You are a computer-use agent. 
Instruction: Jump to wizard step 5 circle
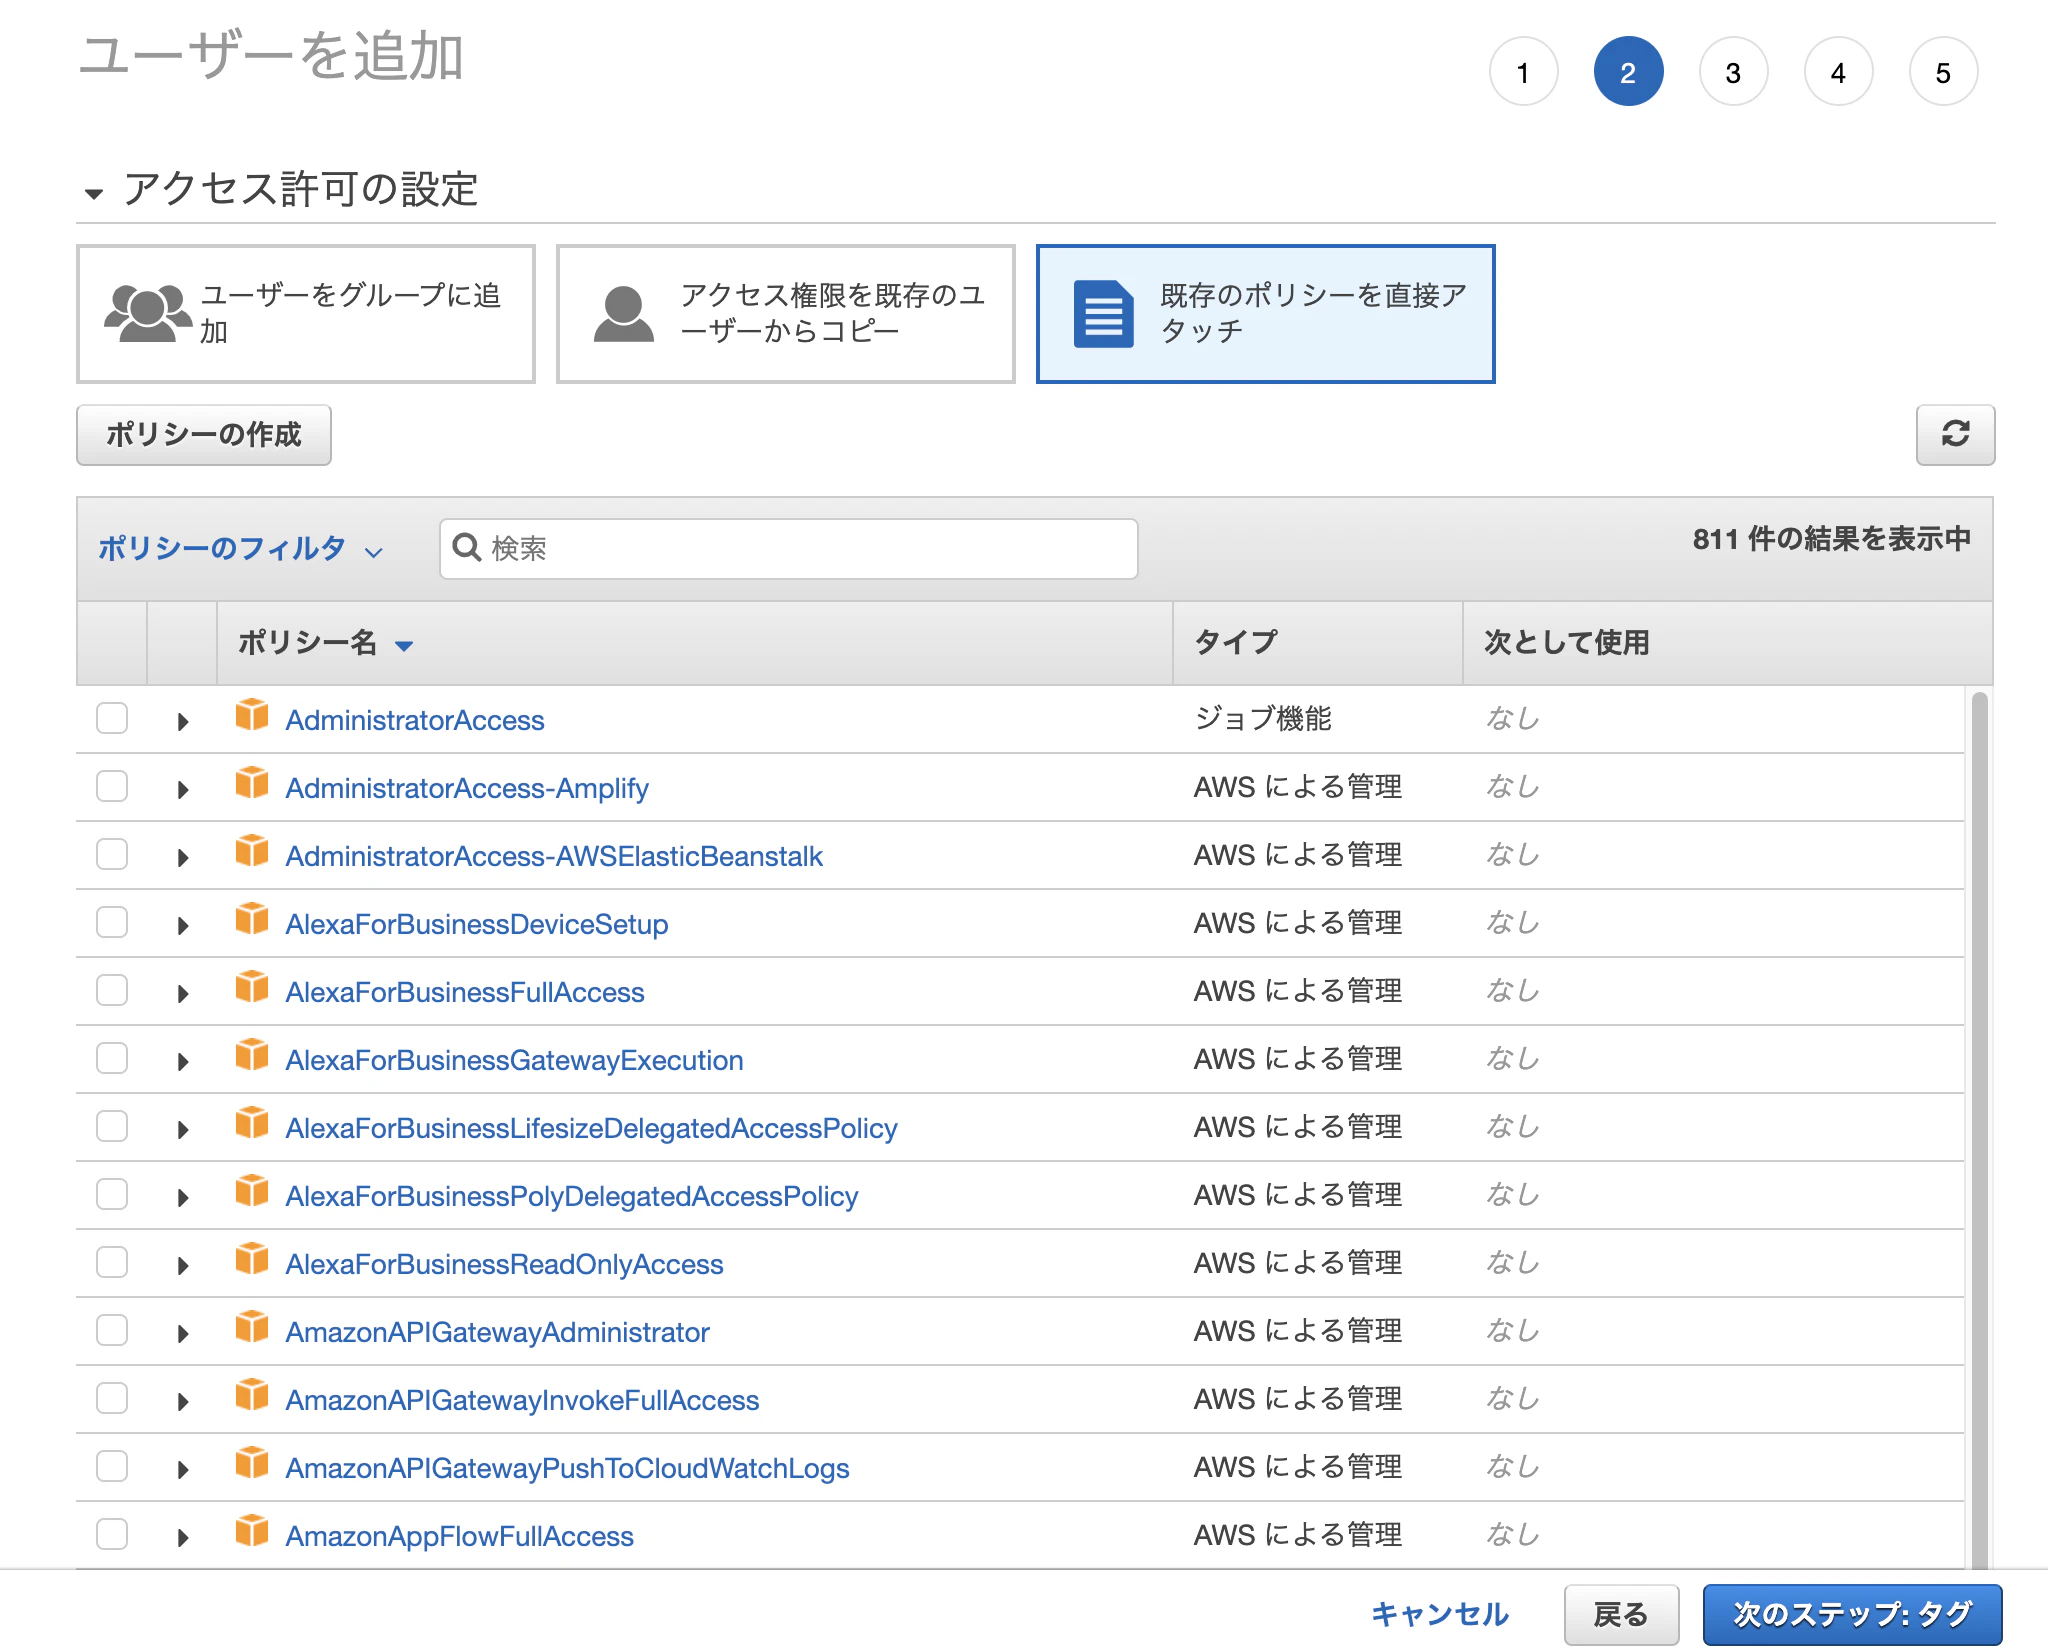point(1944,72)
